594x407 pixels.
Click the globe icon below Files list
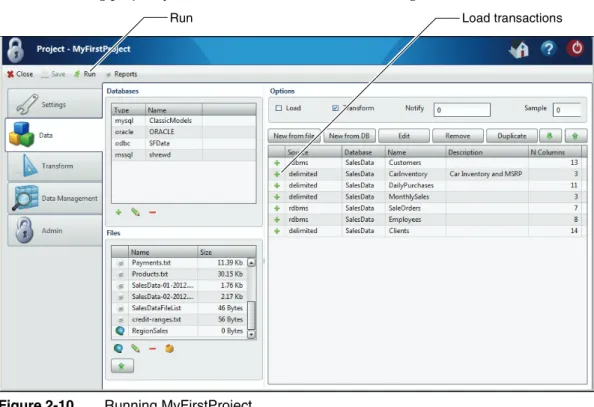[118, 348]
